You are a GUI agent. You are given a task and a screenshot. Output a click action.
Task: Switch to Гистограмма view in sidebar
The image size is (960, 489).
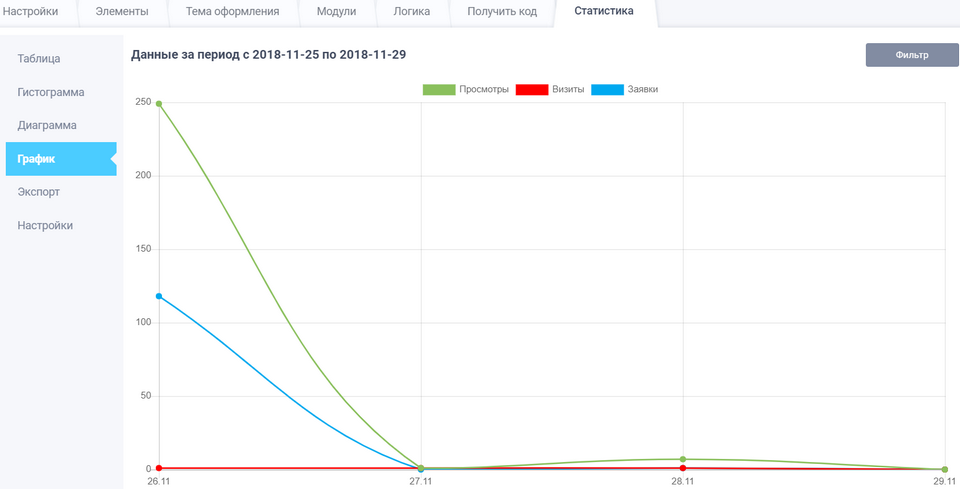pos(51,92)
